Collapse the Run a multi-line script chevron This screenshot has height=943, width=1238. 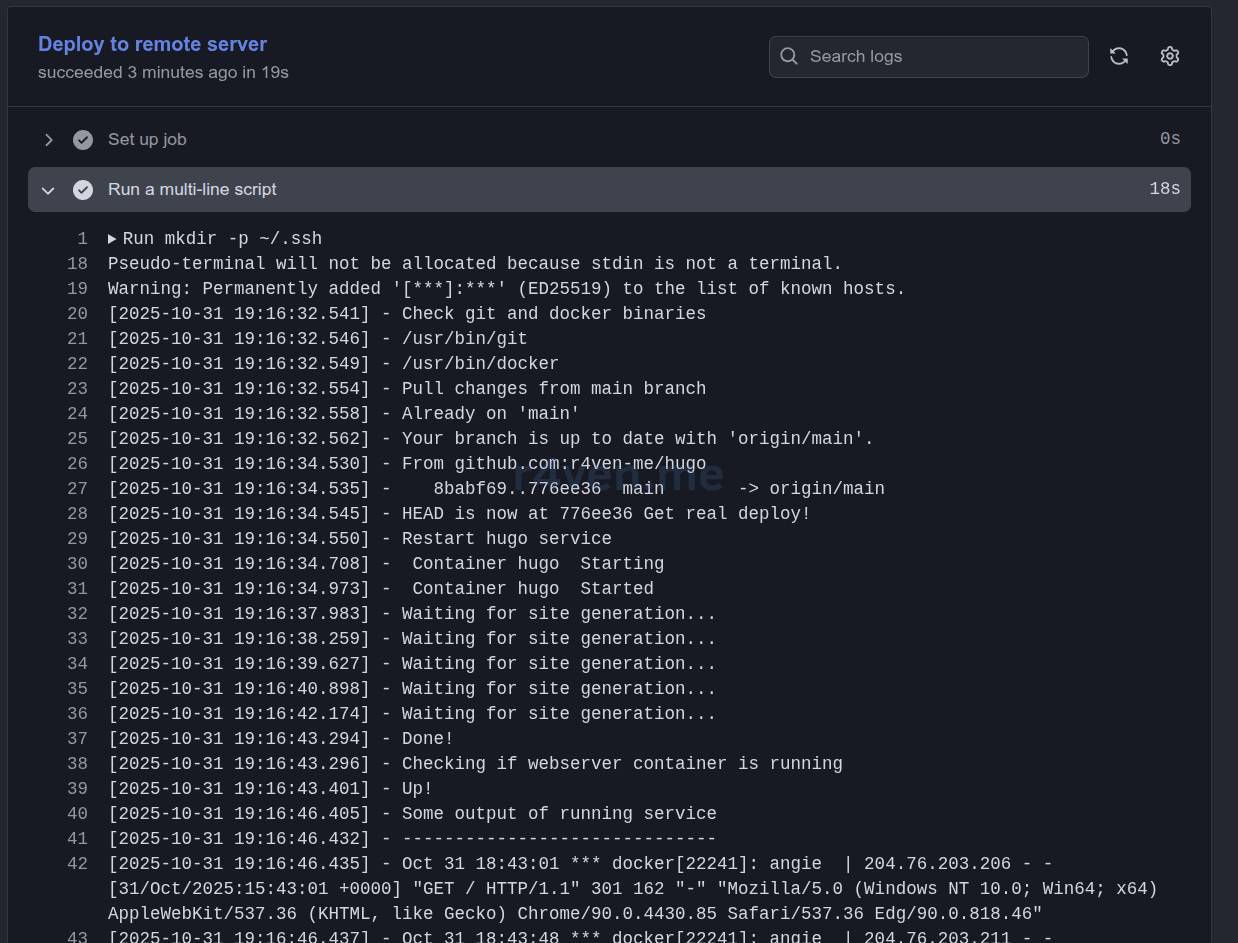pos(48,190)
